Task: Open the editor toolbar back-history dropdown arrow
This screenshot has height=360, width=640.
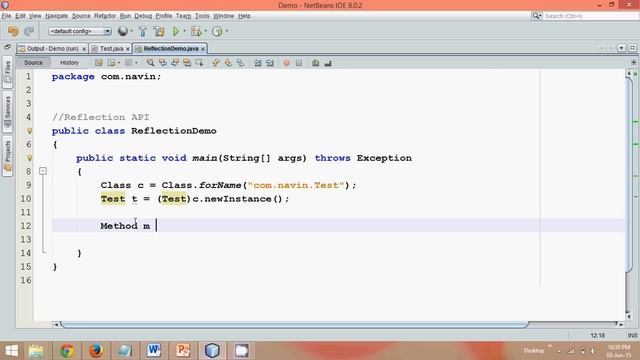Action: 119,63
